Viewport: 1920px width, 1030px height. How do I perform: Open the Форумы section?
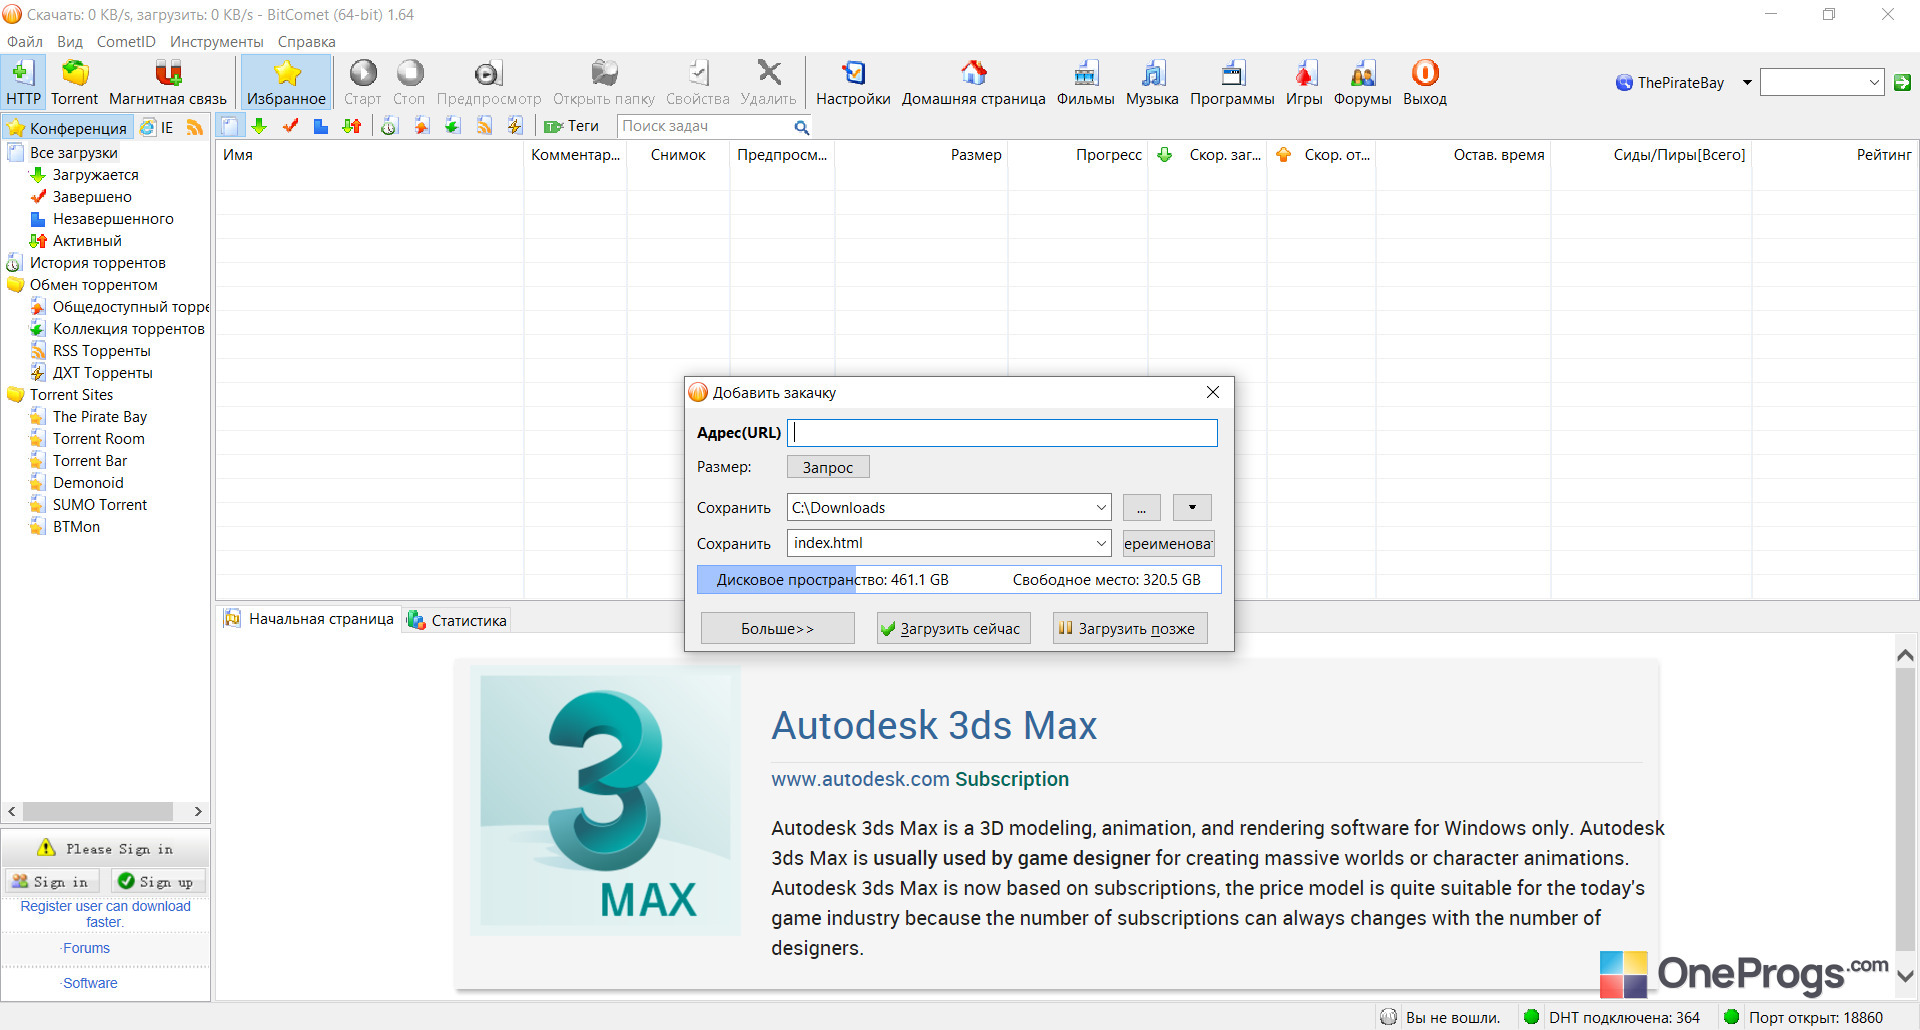click(x=1362, y=82)
